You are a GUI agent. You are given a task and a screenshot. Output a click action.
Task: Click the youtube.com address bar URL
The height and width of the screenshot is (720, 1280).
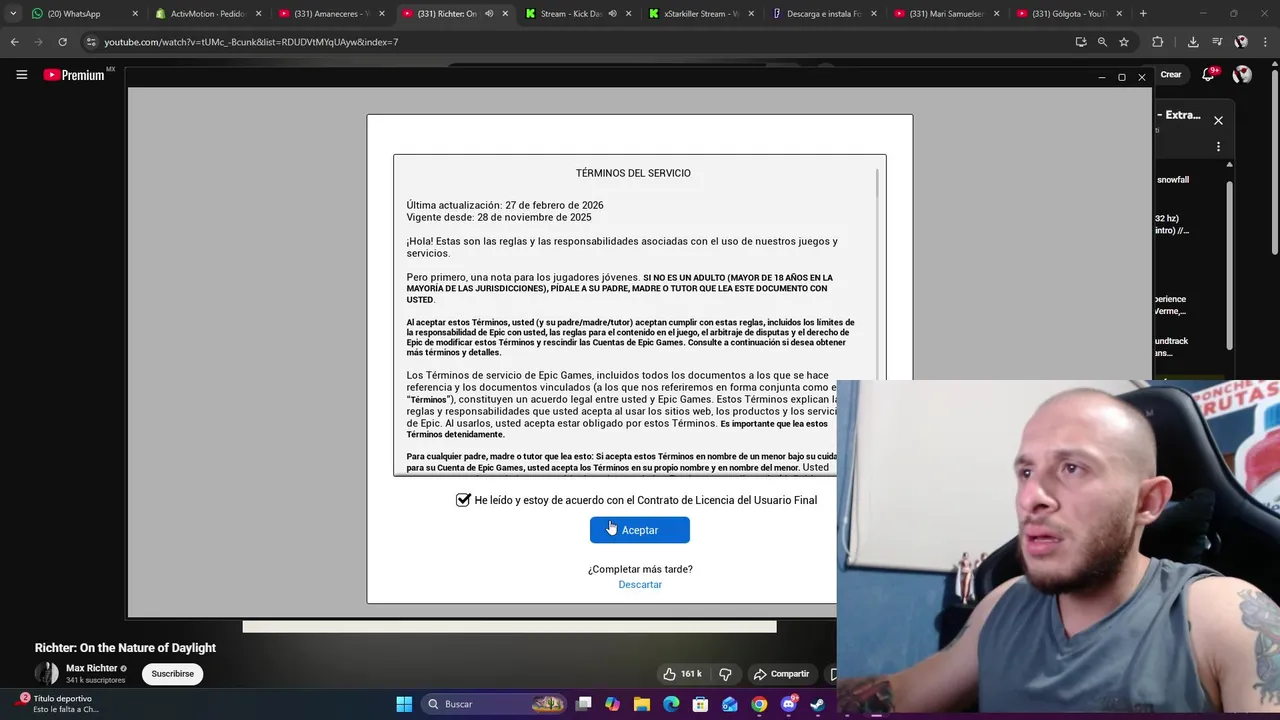click(x=251, y=42)
